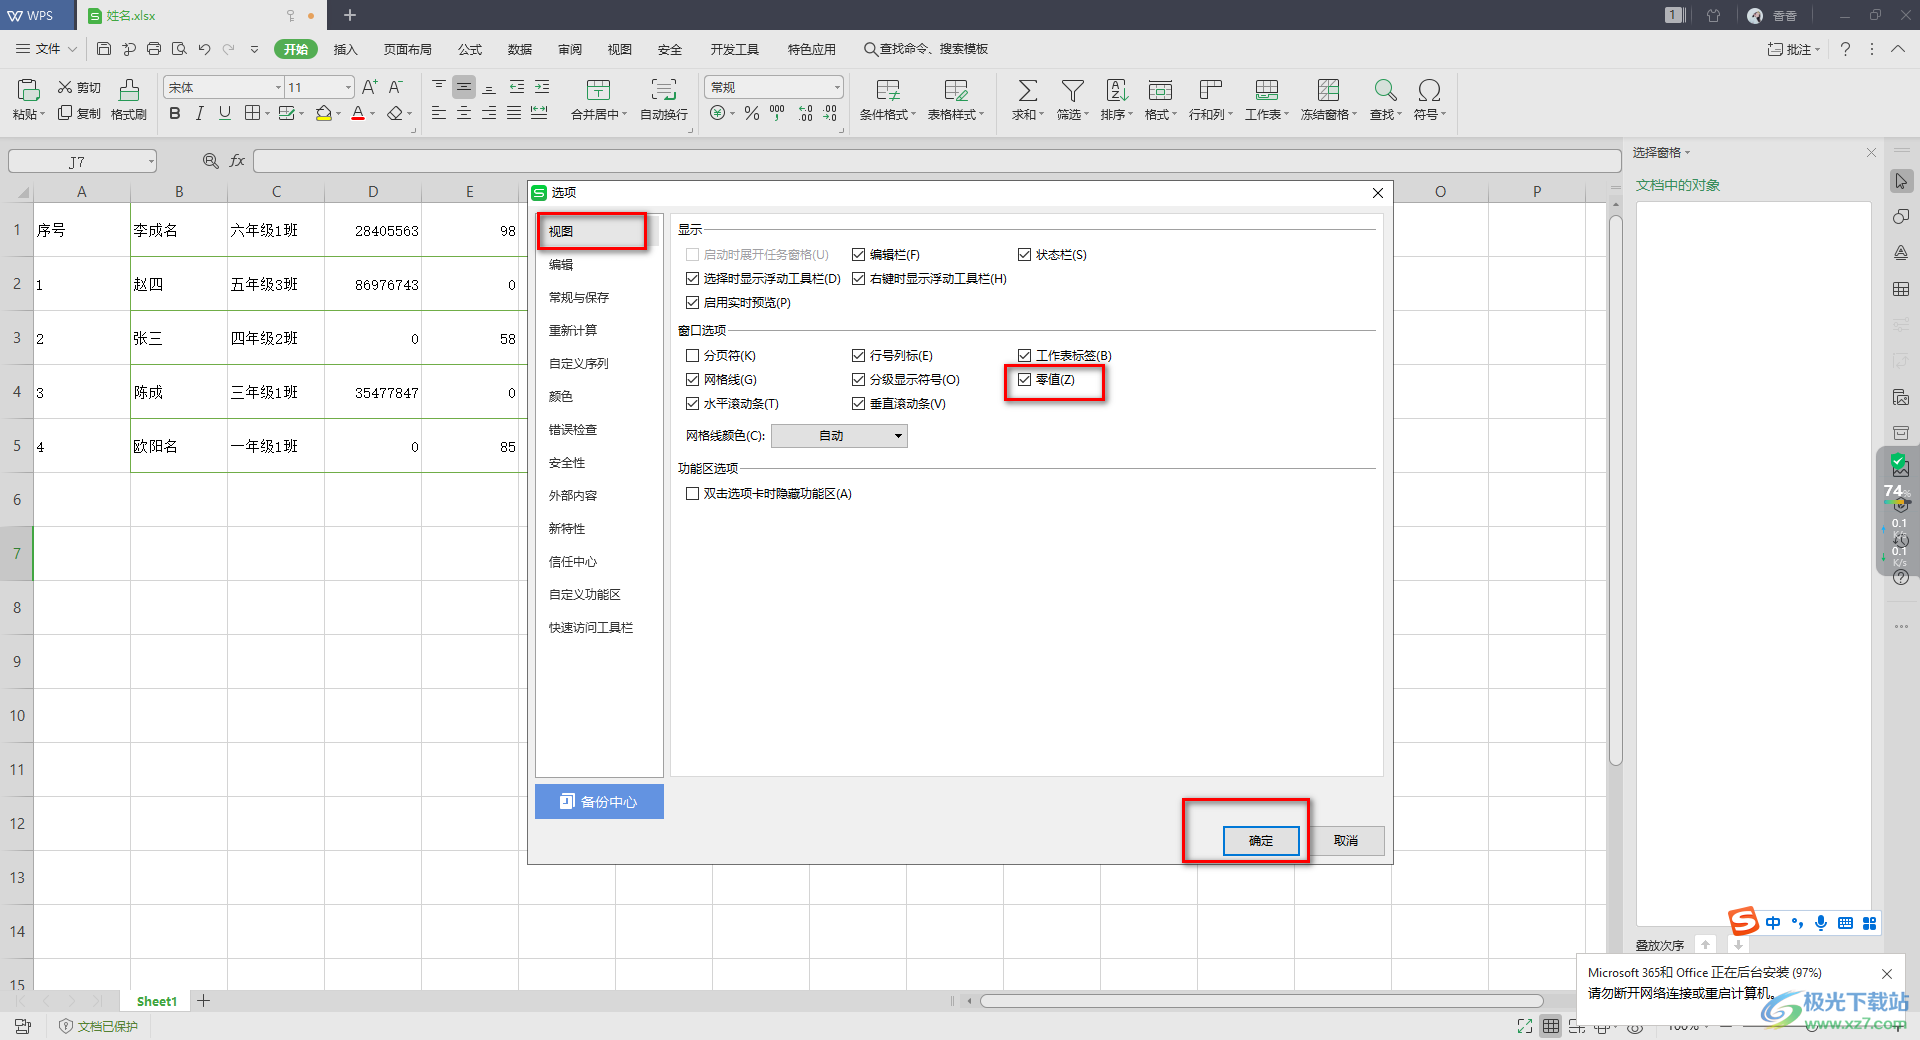Toggle the Row and column headers (E) checkbox
The image size is (1920, 1040).
coord(858,356)
